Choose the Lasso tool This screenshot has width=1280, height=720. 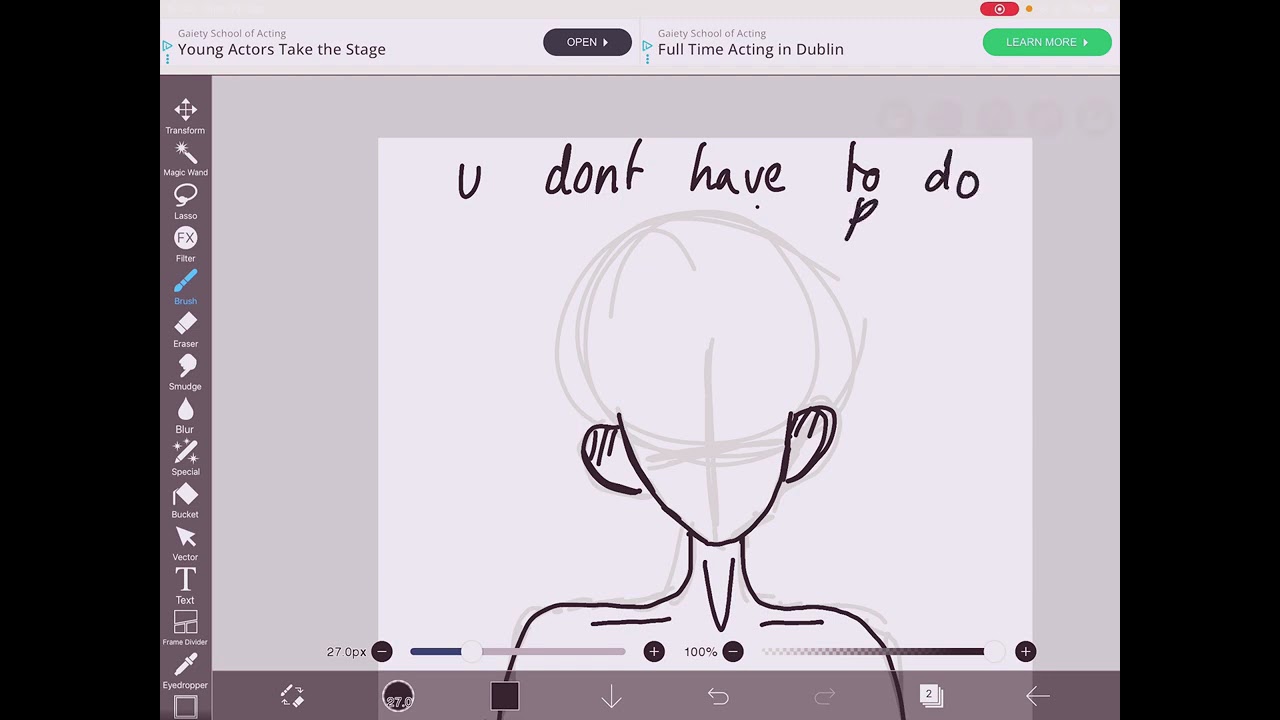tap(185, 202)
